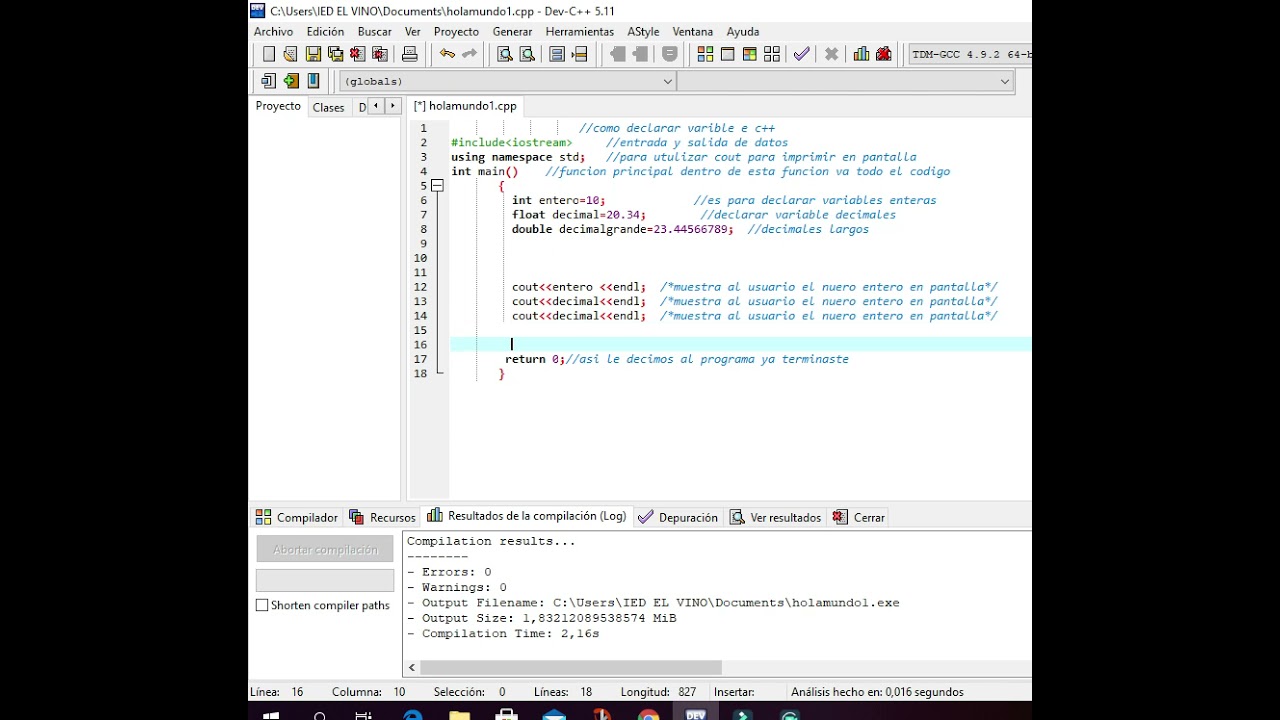Open the Archivo menu
Image resolution: width=1280 pixels, height=720 pixels.
[x=273, y=31]
